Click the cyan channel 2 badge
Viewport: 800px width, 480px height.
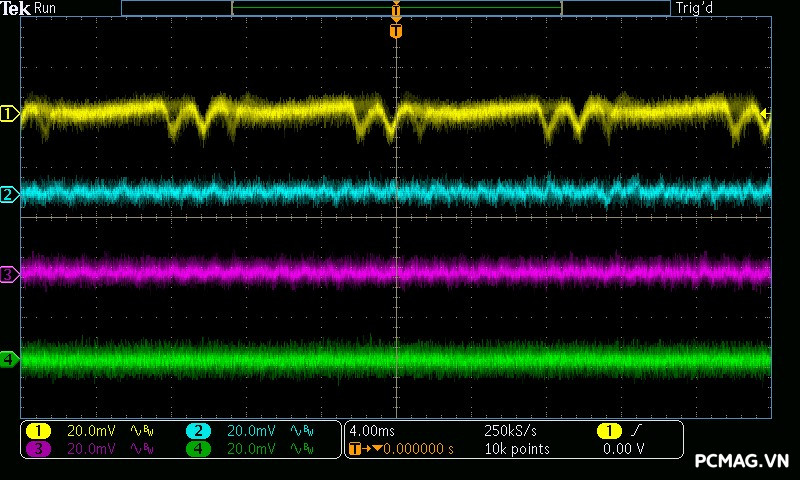[198, 431]
